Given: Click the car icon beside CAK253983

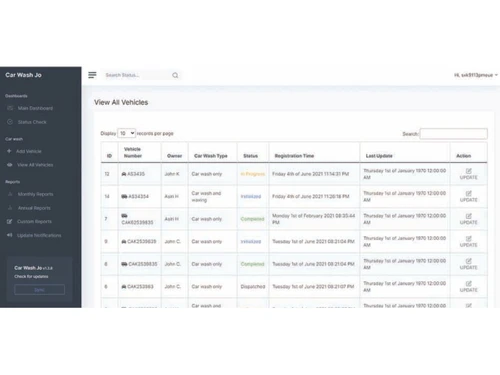Looking at the screenshot, I should point(124,286).
